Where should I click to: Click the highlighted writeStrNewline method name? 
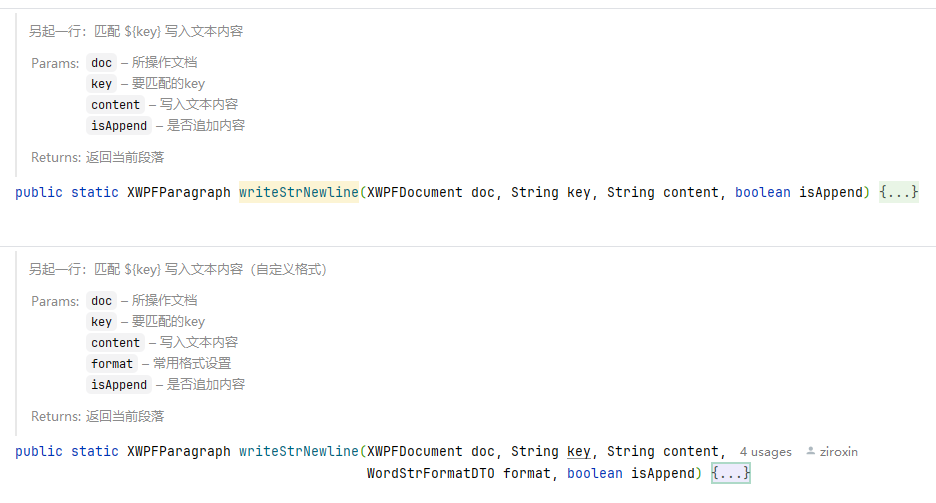(298, 192)
